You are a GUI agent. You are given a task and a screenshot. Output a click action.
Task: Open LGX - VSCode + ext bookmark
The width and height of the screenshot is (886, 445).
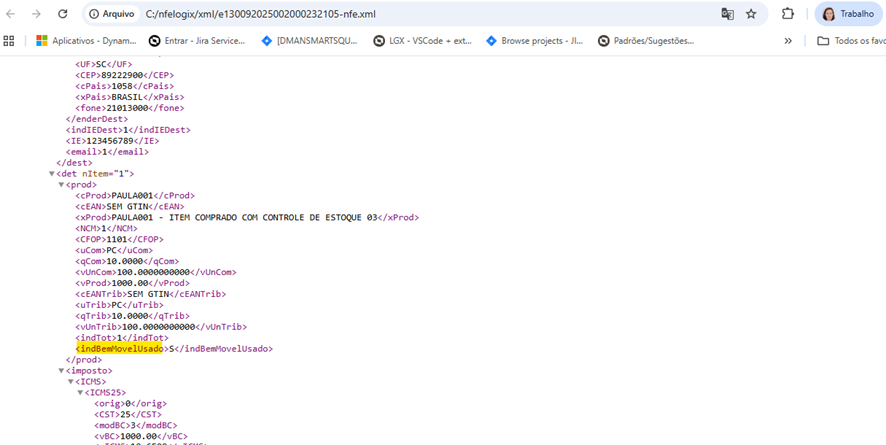click(422, 41)
